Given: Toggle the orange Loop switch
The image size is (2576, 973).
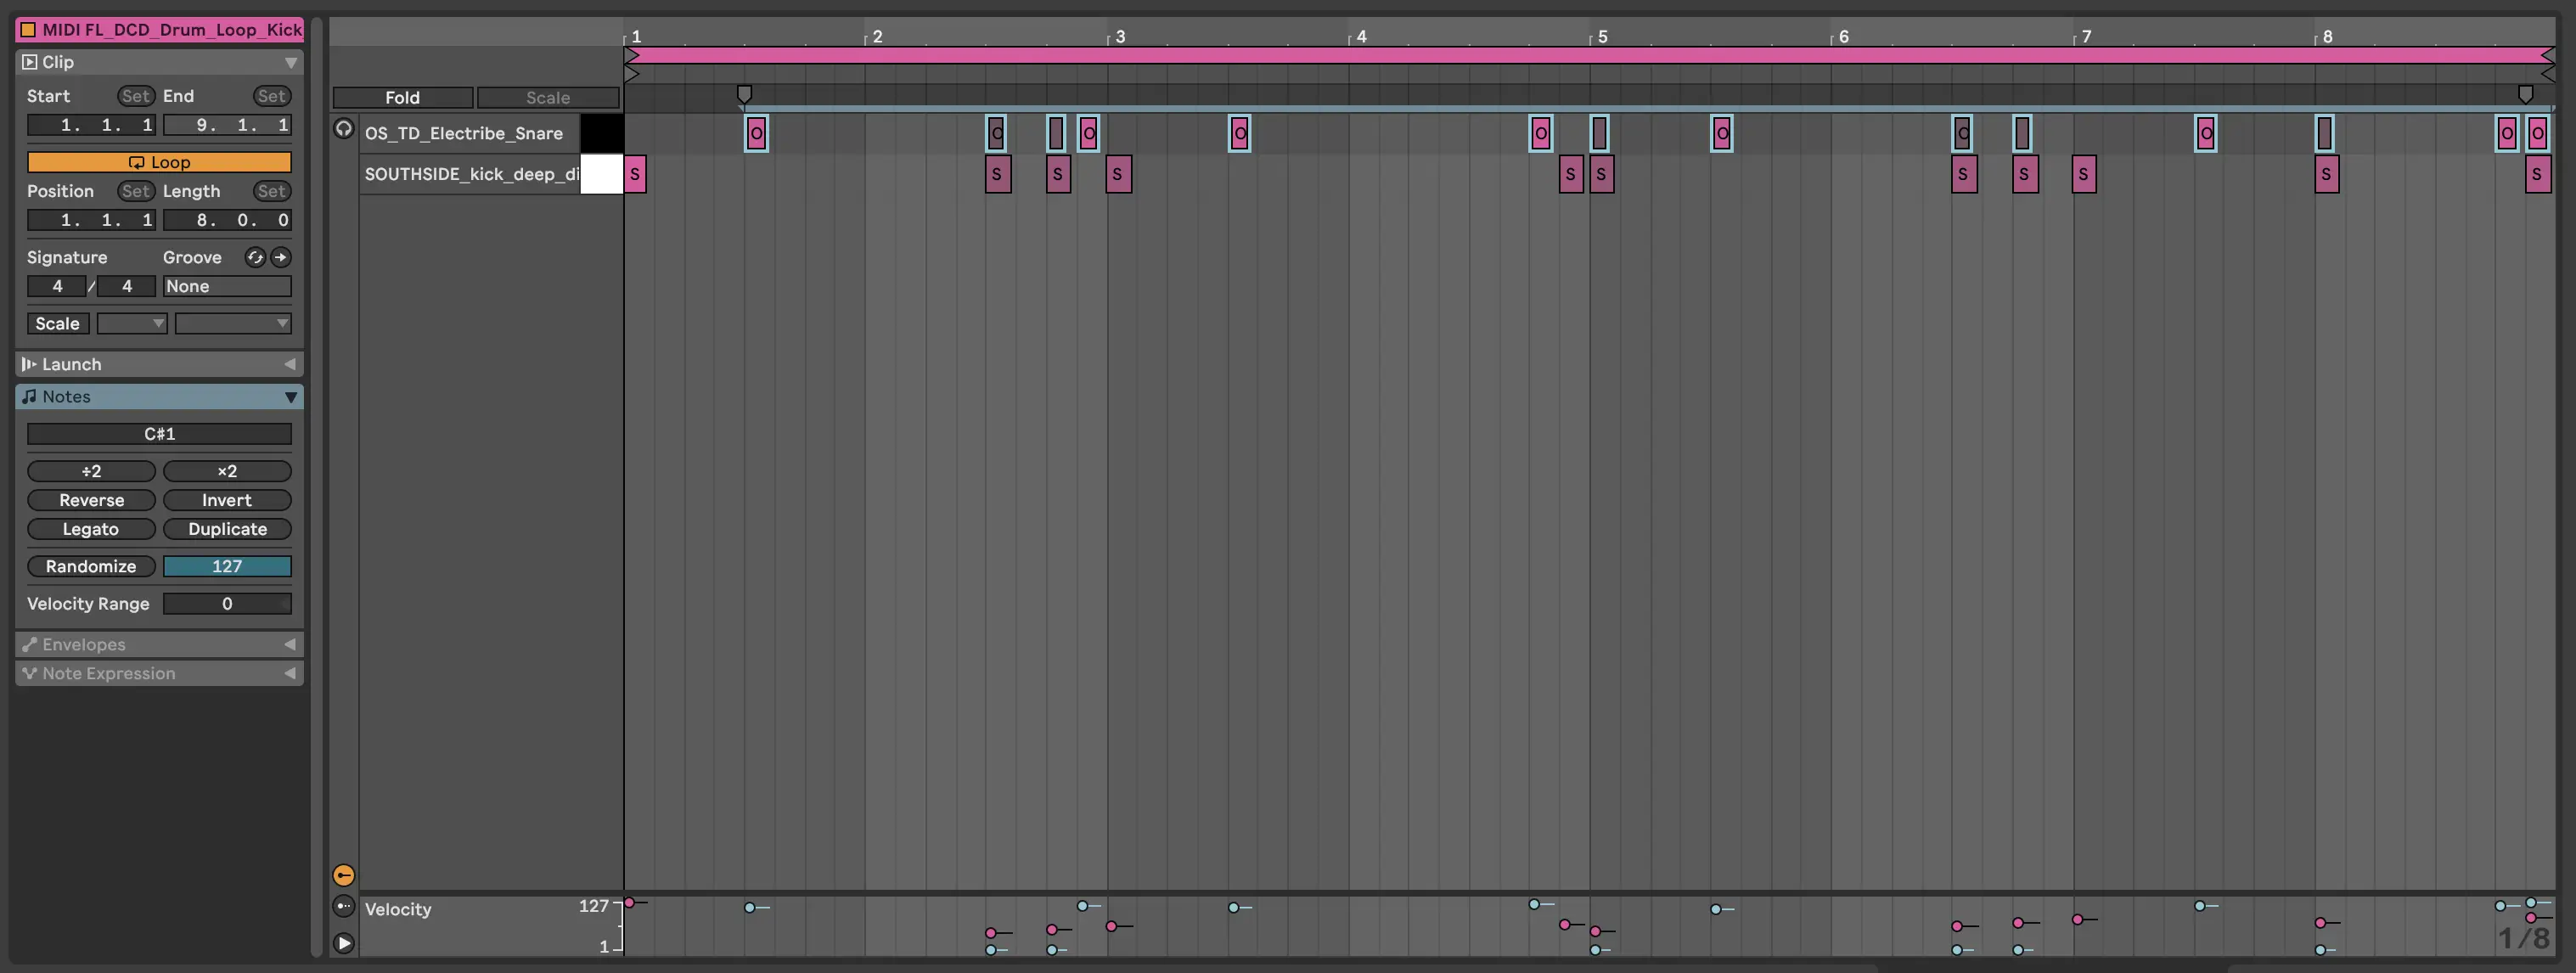Looking at the screenshot, I should (x=159, y=162).
